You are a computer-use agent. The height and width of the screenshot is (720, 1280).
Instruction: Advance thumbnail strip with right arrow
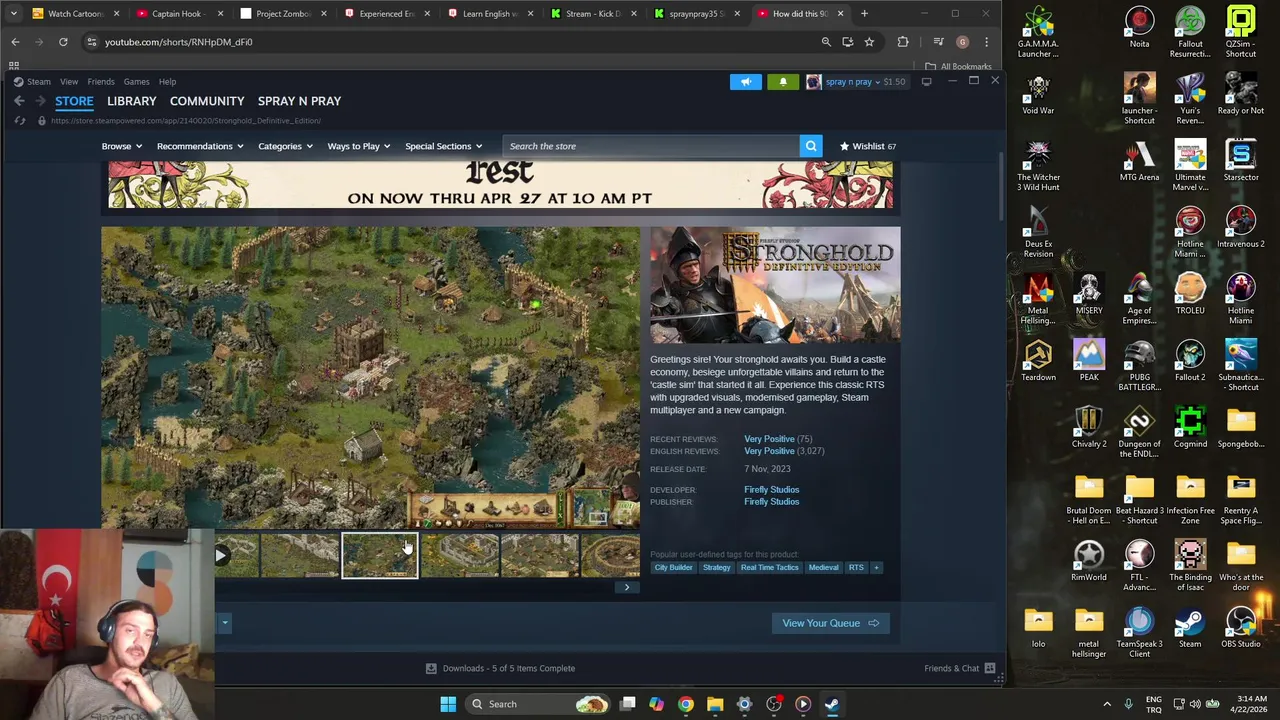pos(627,588)
